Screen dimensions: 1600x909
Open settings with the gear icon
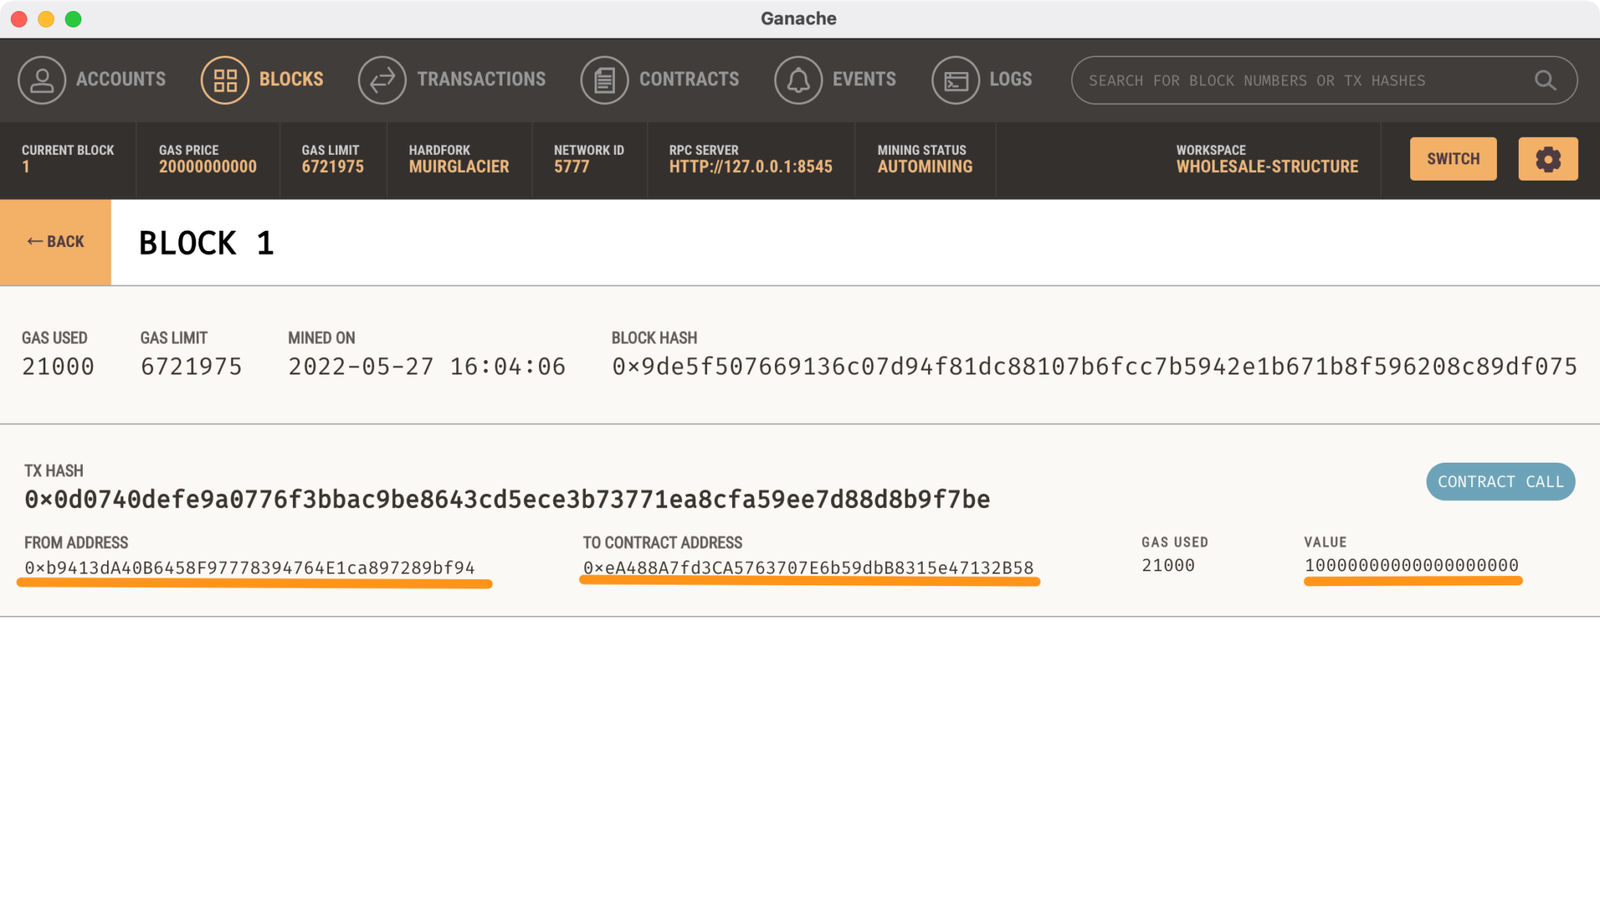point(1547,159)
